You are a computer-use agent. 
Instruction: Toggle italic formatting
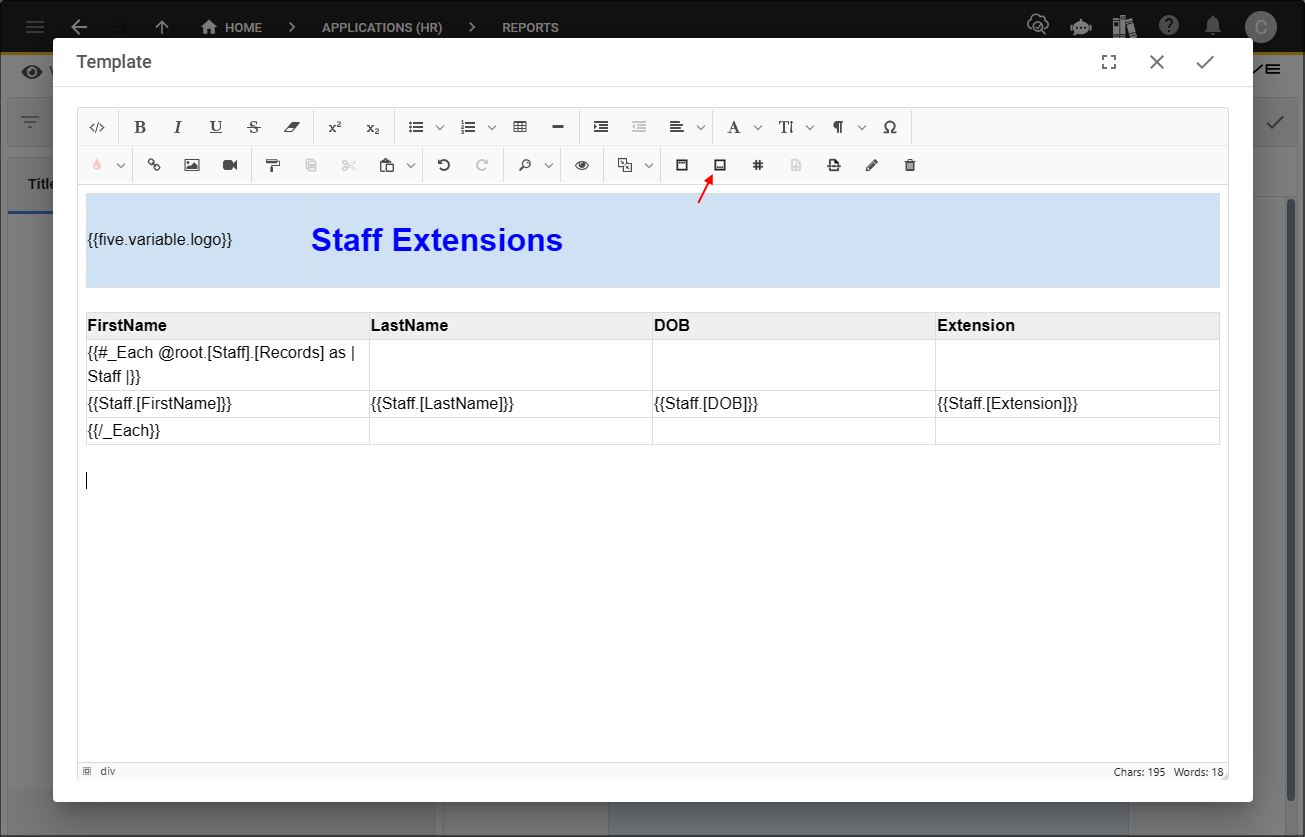[177, 127]
